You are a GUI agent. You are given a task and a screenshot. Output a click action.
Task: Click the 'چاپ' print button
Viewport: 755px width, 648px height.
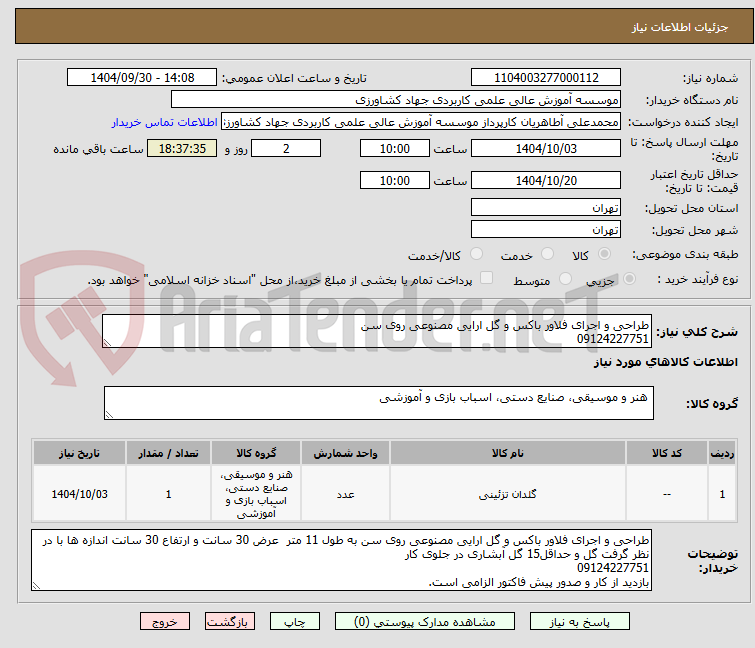tap(295, 622)
